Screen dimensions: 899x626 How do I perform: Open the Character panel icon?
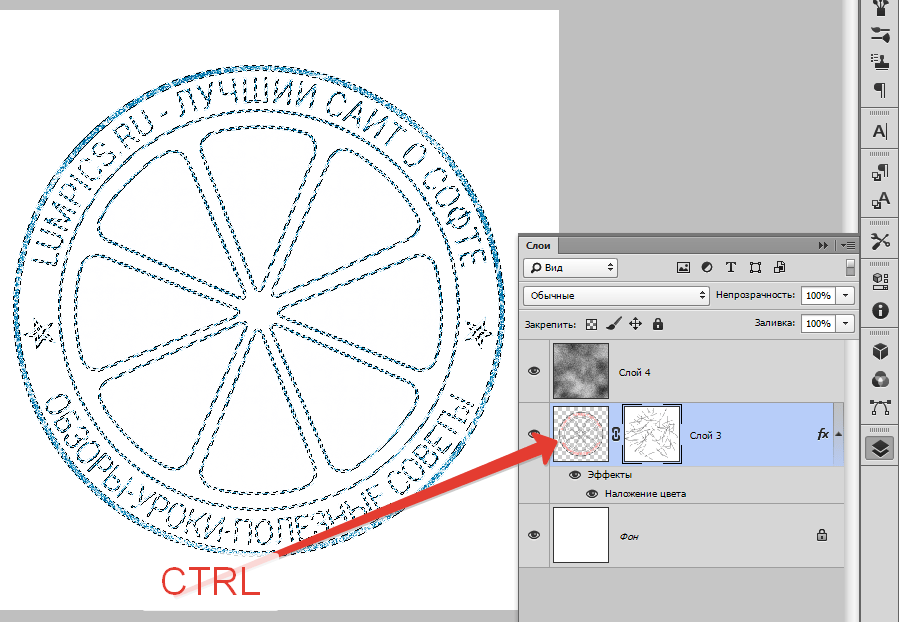(x=880, y=132)
